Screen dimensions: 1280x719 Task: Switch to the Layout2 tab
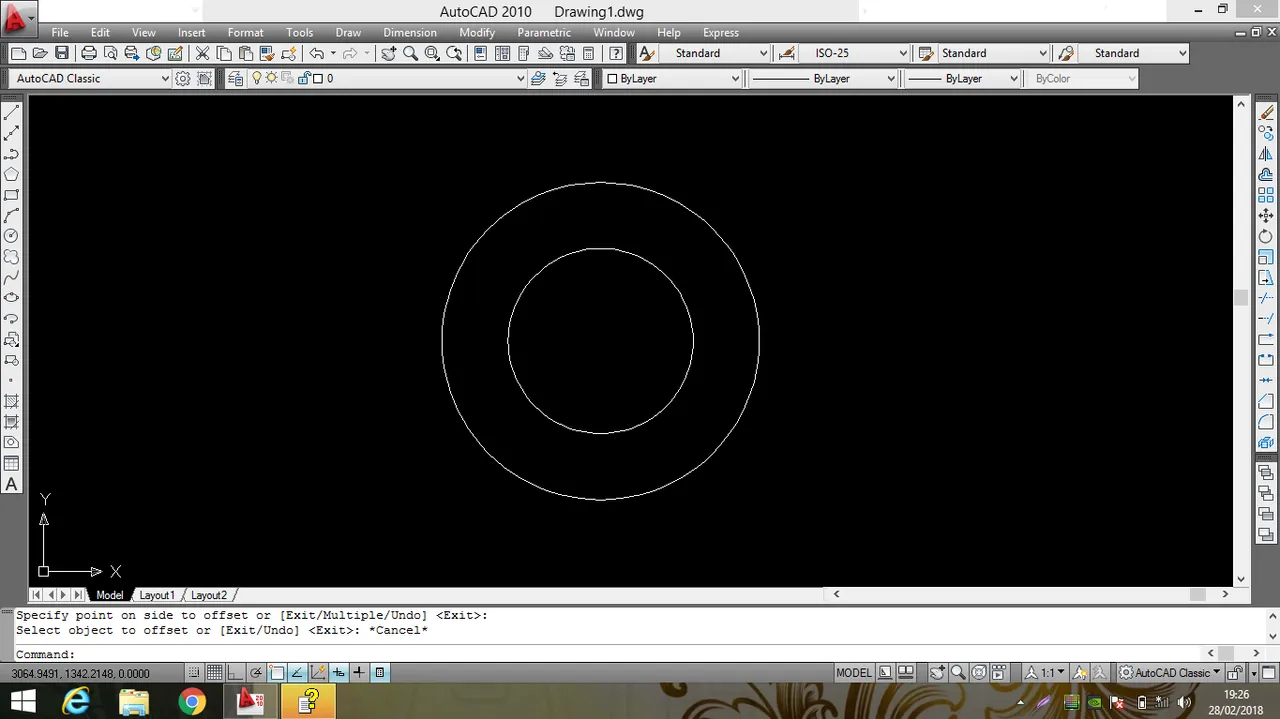(209, 595)
